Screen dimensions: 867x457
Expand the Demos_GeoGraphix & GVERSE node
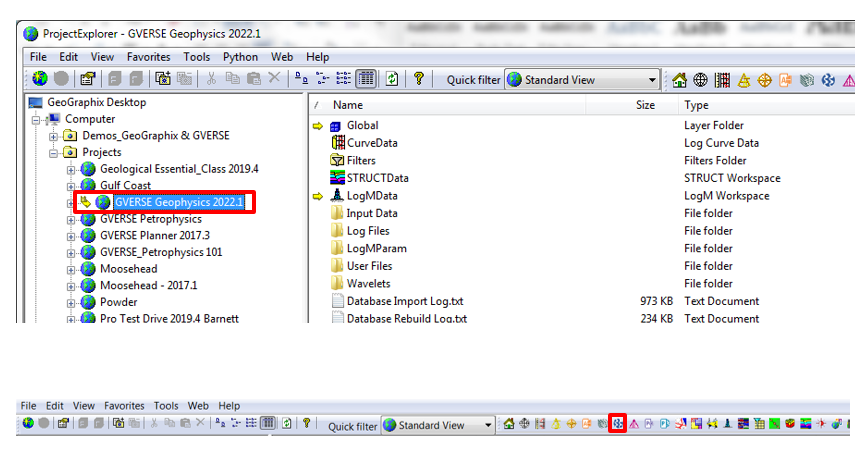click(53, 136)
